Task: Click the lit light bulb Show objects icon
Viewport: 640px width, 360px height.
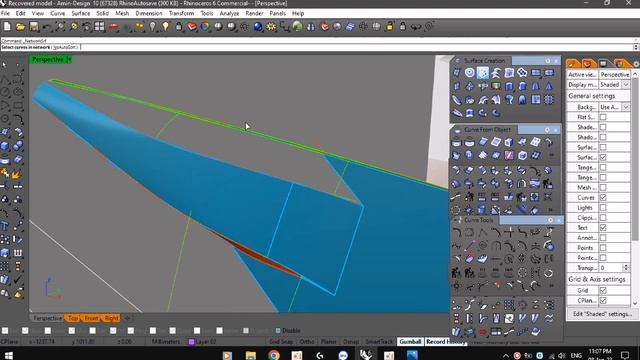Action: tap(166, 27)
